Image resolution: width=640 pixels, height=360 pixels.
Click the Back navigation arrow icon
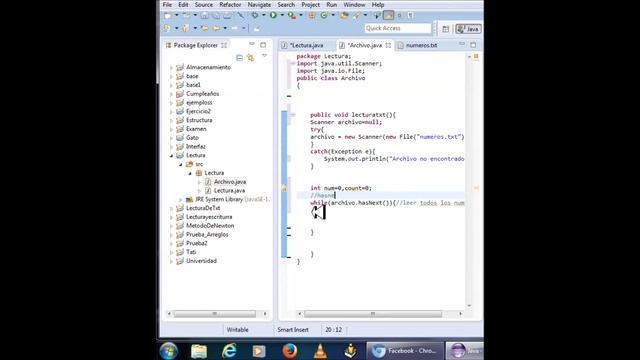pos(216,28)
